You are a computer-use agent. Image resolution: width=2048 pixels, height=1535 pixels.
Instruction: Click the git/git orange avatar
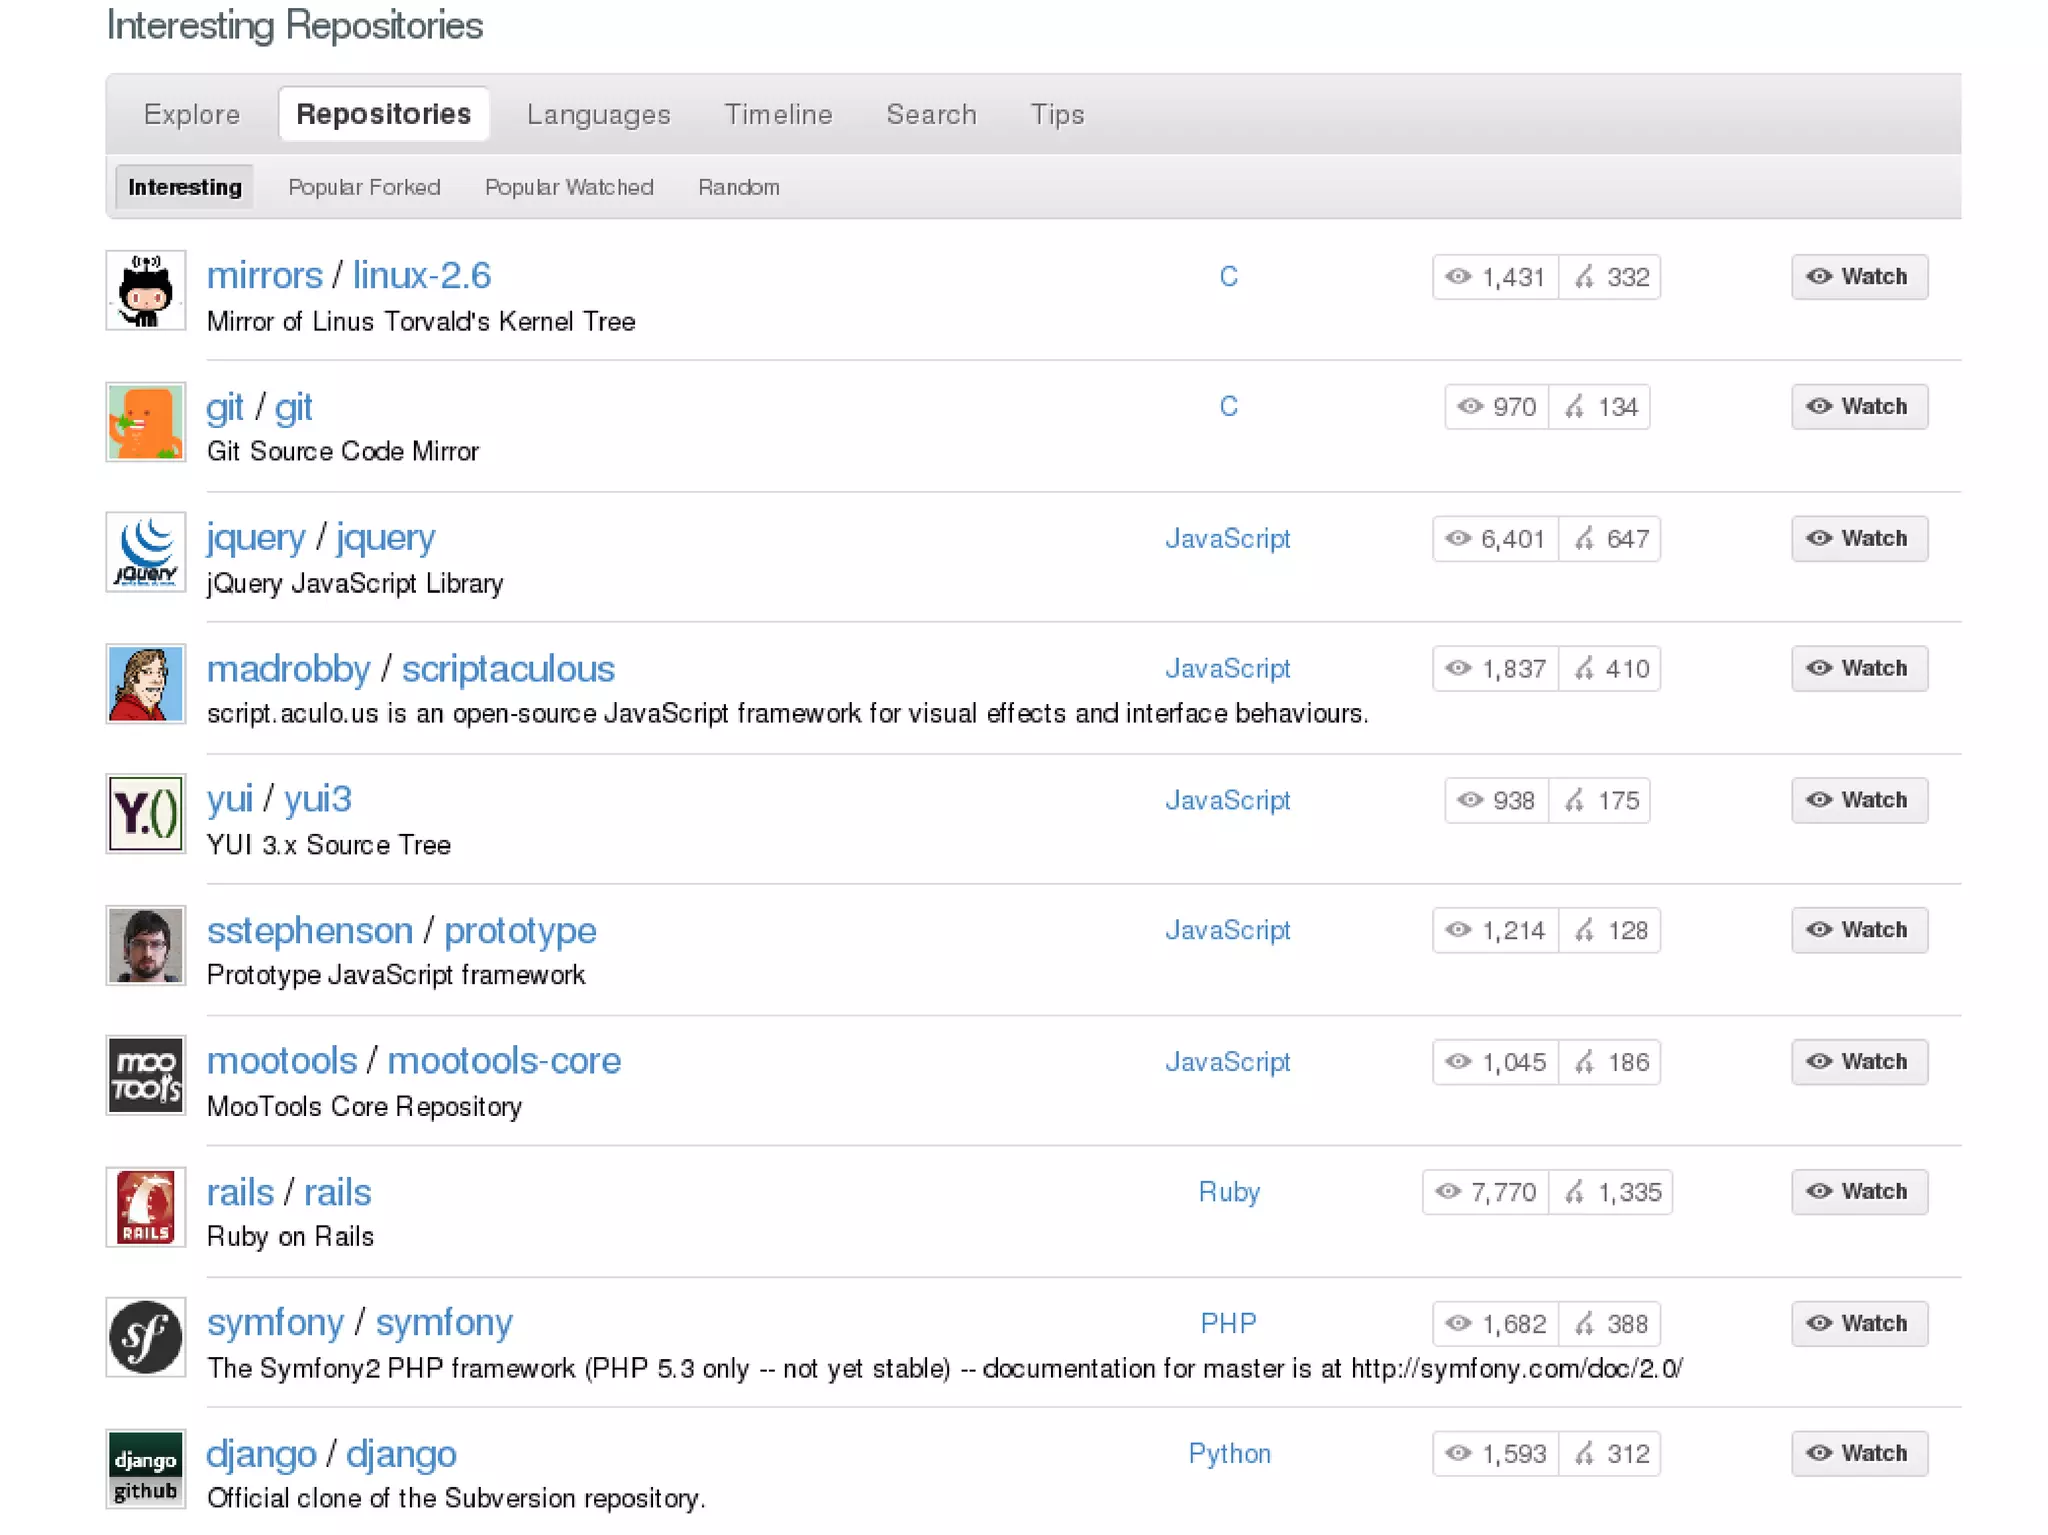(145, 421)
